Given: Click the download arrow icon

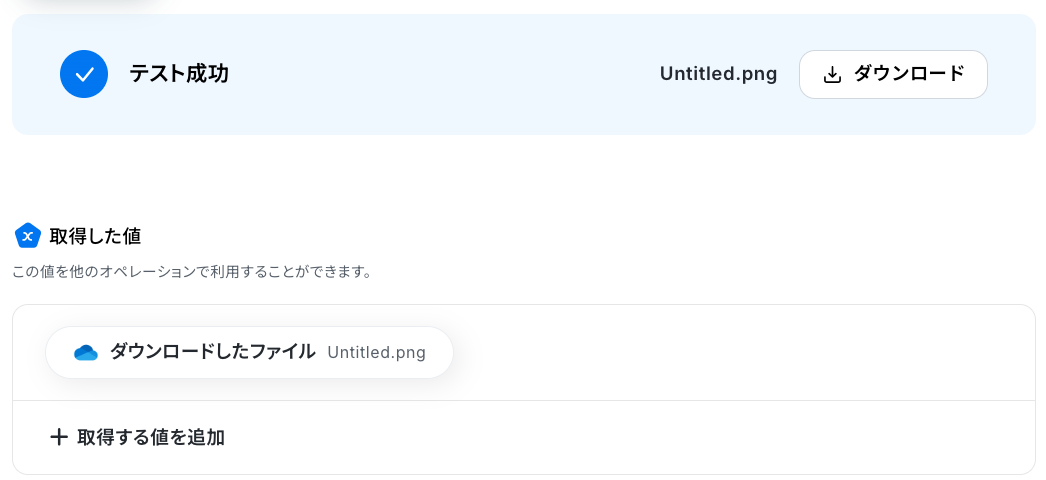Looking at the screenshot, I should [x=832, y=75].
